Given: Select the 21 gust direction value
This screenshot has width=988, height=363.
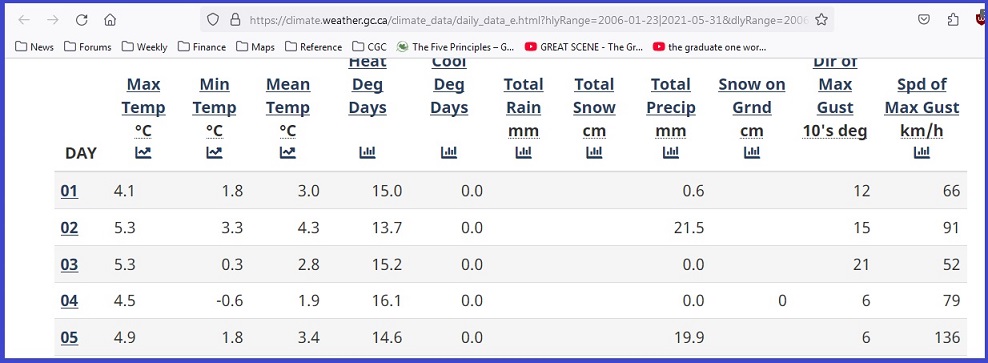Looking at the screenshot, I should [x=861, y=264].
